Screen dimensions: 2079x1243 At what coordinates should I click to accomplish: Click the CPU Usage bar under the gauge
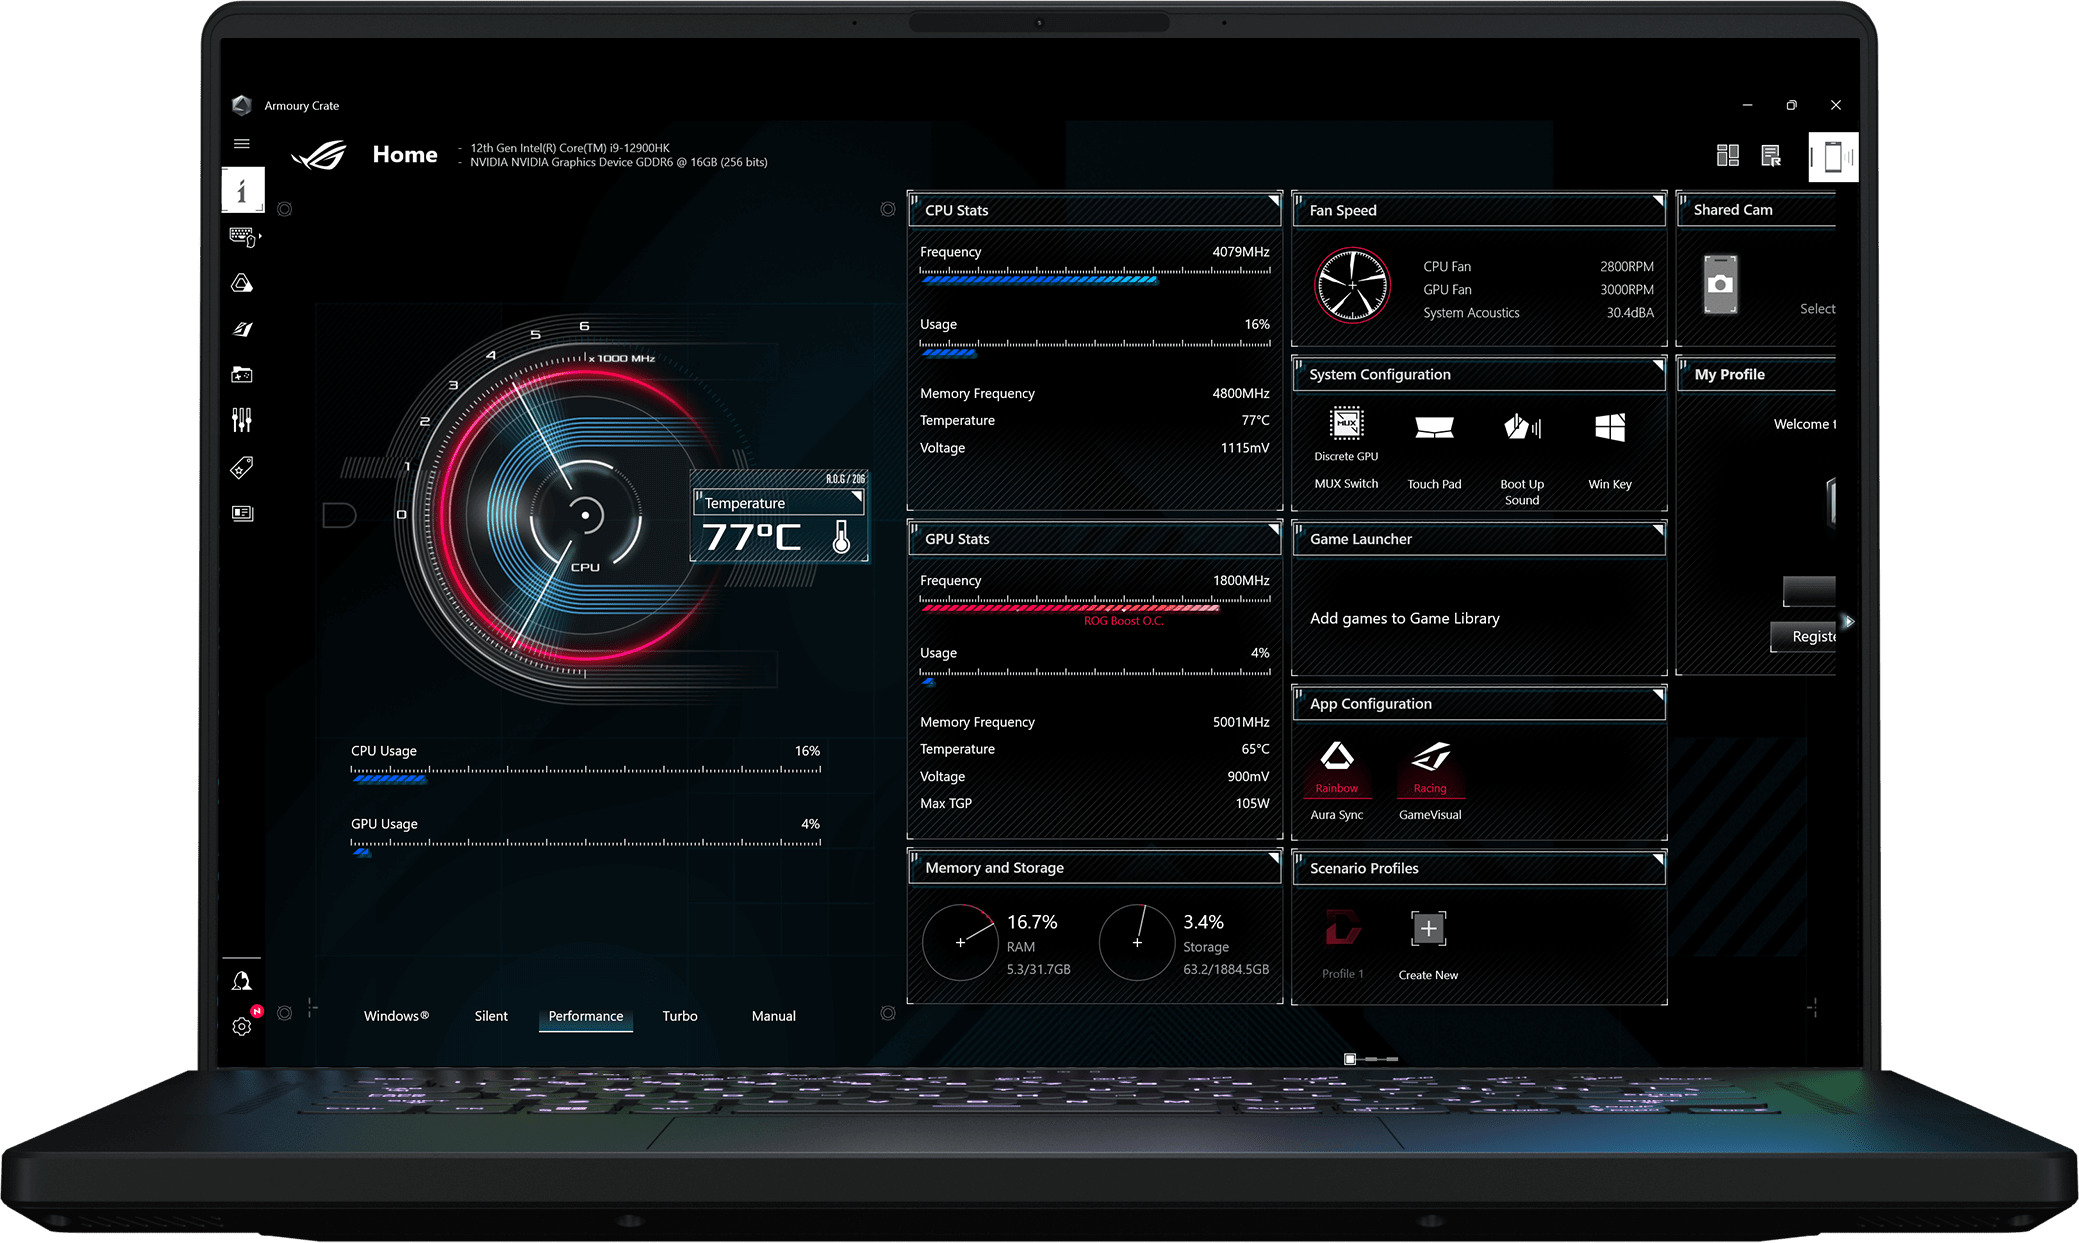(586, 774)
